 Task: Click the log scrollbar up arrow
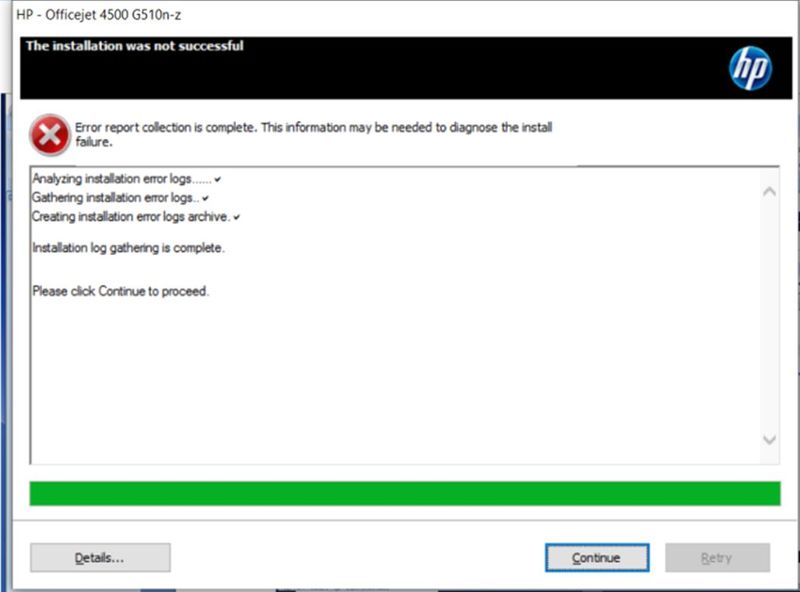coord(769,192)
